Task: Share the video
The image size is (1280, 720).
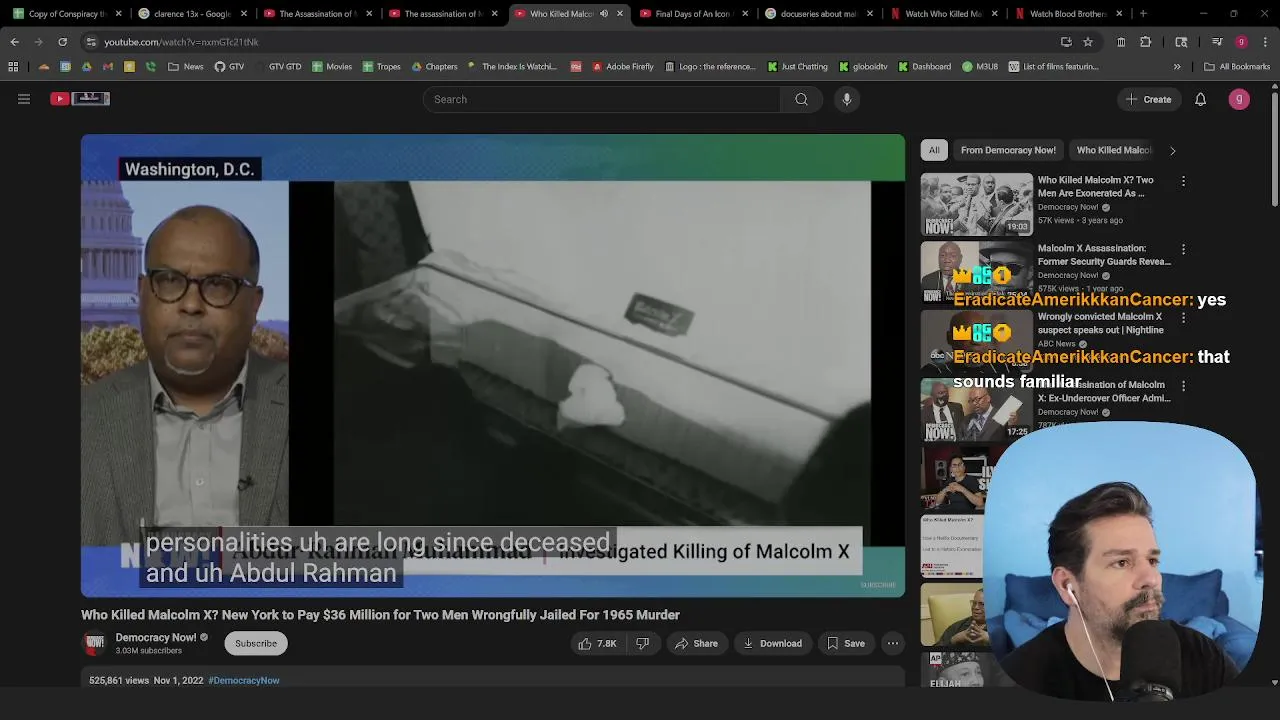Action: tap(695, 644)
